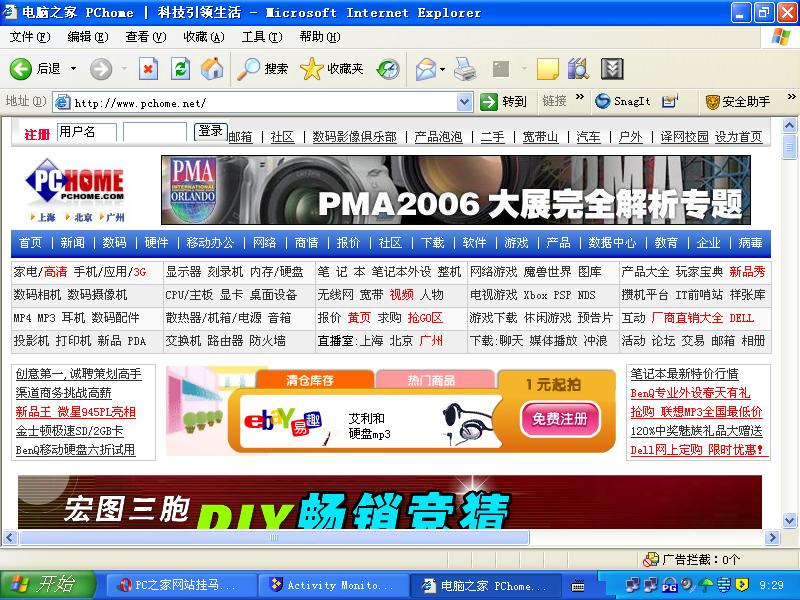Click the red 注册 register link
The image size is (800, 600).
[37, 135]
